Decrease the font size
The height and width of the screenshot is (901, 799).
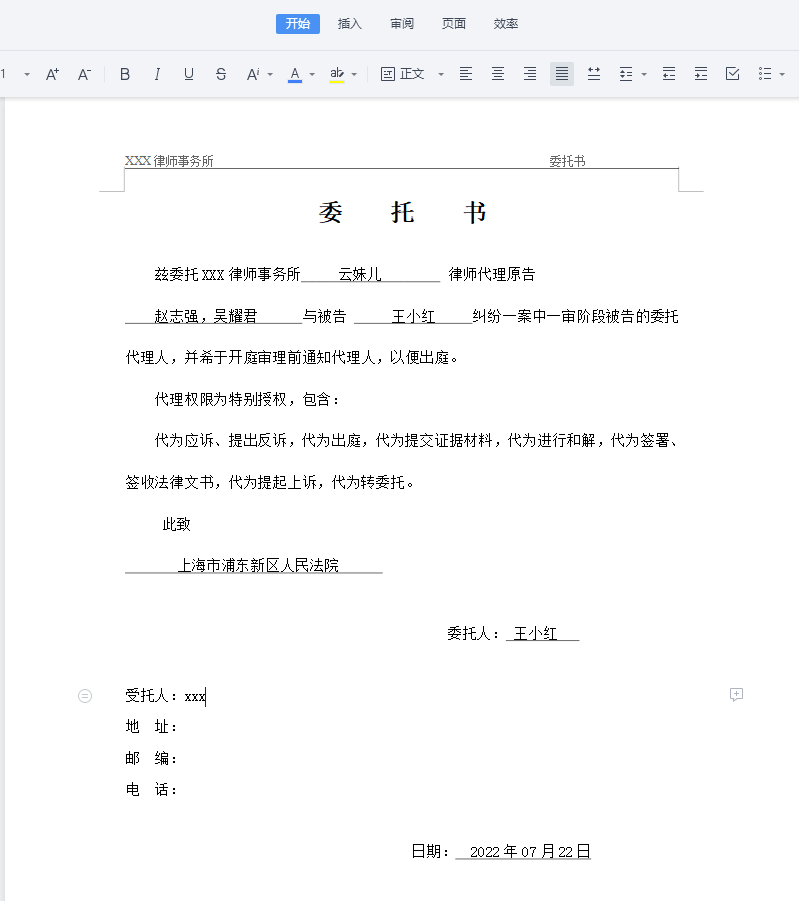(x=85, y=74)
